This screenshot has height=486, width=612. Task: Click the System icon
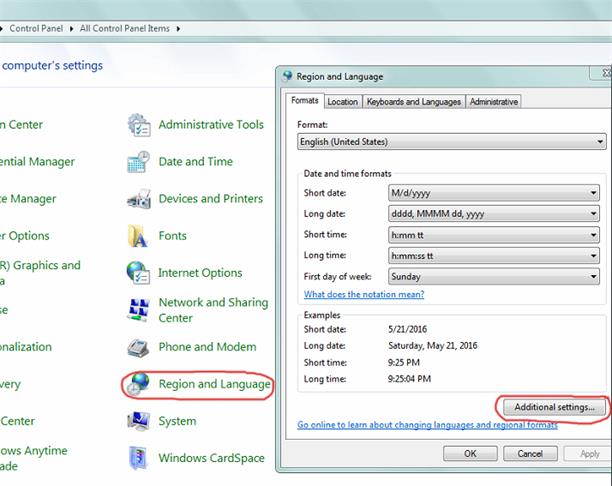[x=139, y=422]
